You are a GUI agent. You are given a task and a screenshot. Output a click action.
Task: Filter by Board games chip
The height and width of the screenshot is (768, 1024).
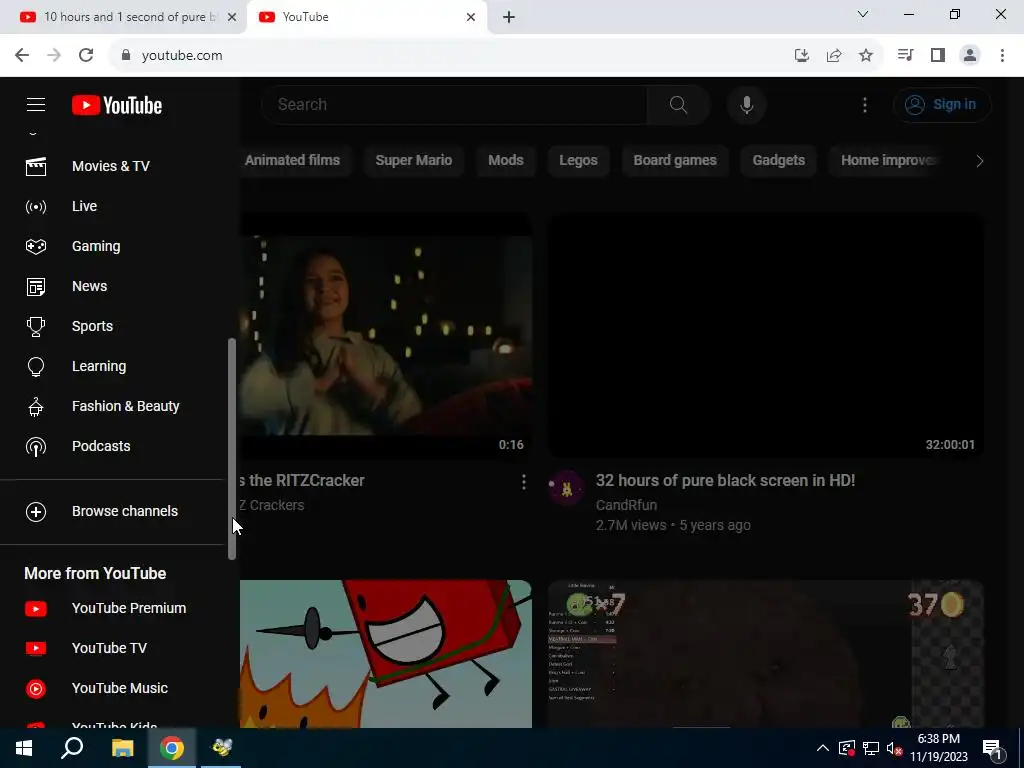675,161
